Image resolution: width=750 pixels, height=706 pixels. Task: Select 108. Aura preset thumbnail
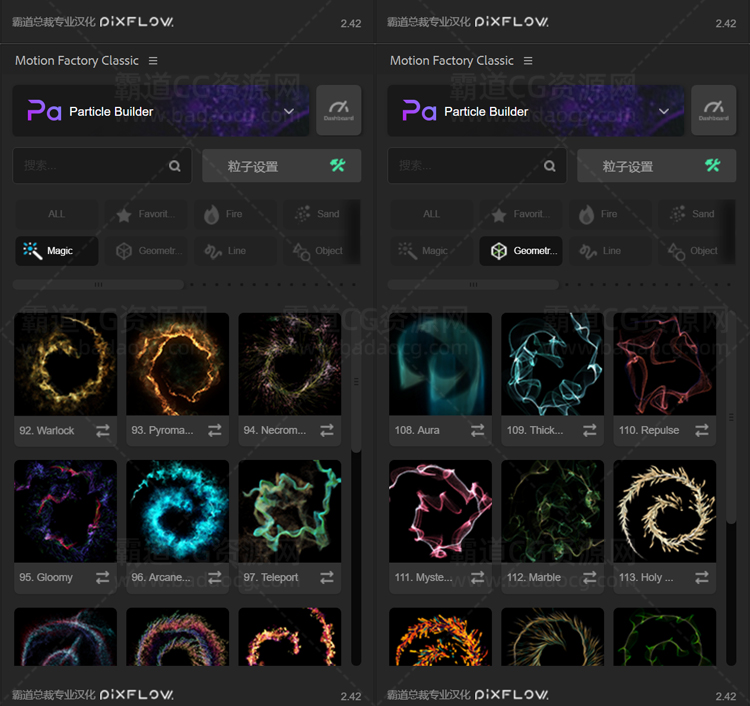441,364
